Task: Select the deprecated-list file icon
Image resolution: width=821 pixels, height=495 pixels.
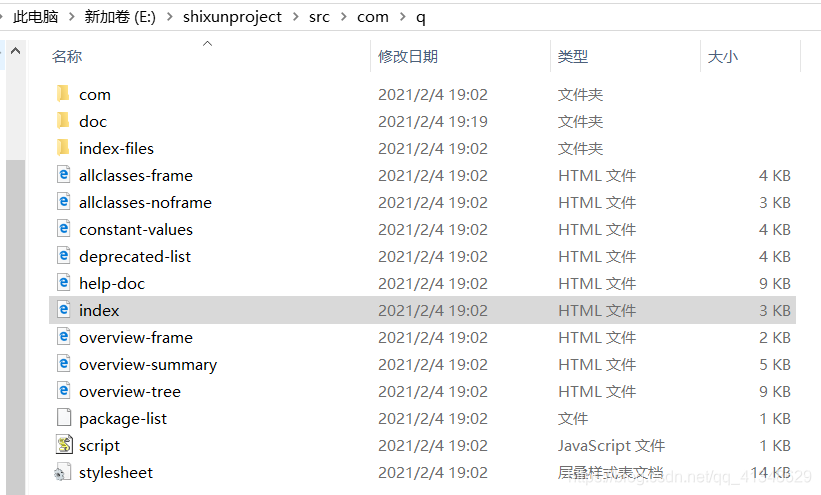Action: (63, 256)
